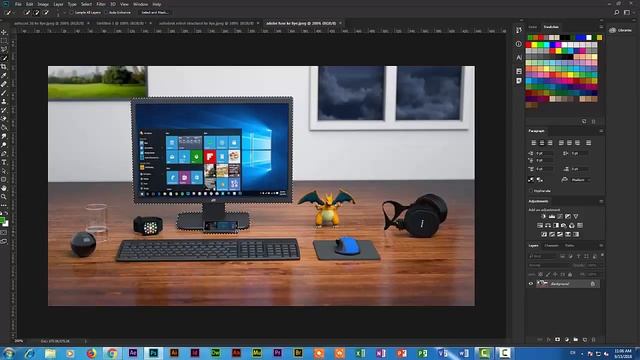Open the Paragraph panel menu
The height and width of the screenshot is (360, 640).
click(601, 131)
